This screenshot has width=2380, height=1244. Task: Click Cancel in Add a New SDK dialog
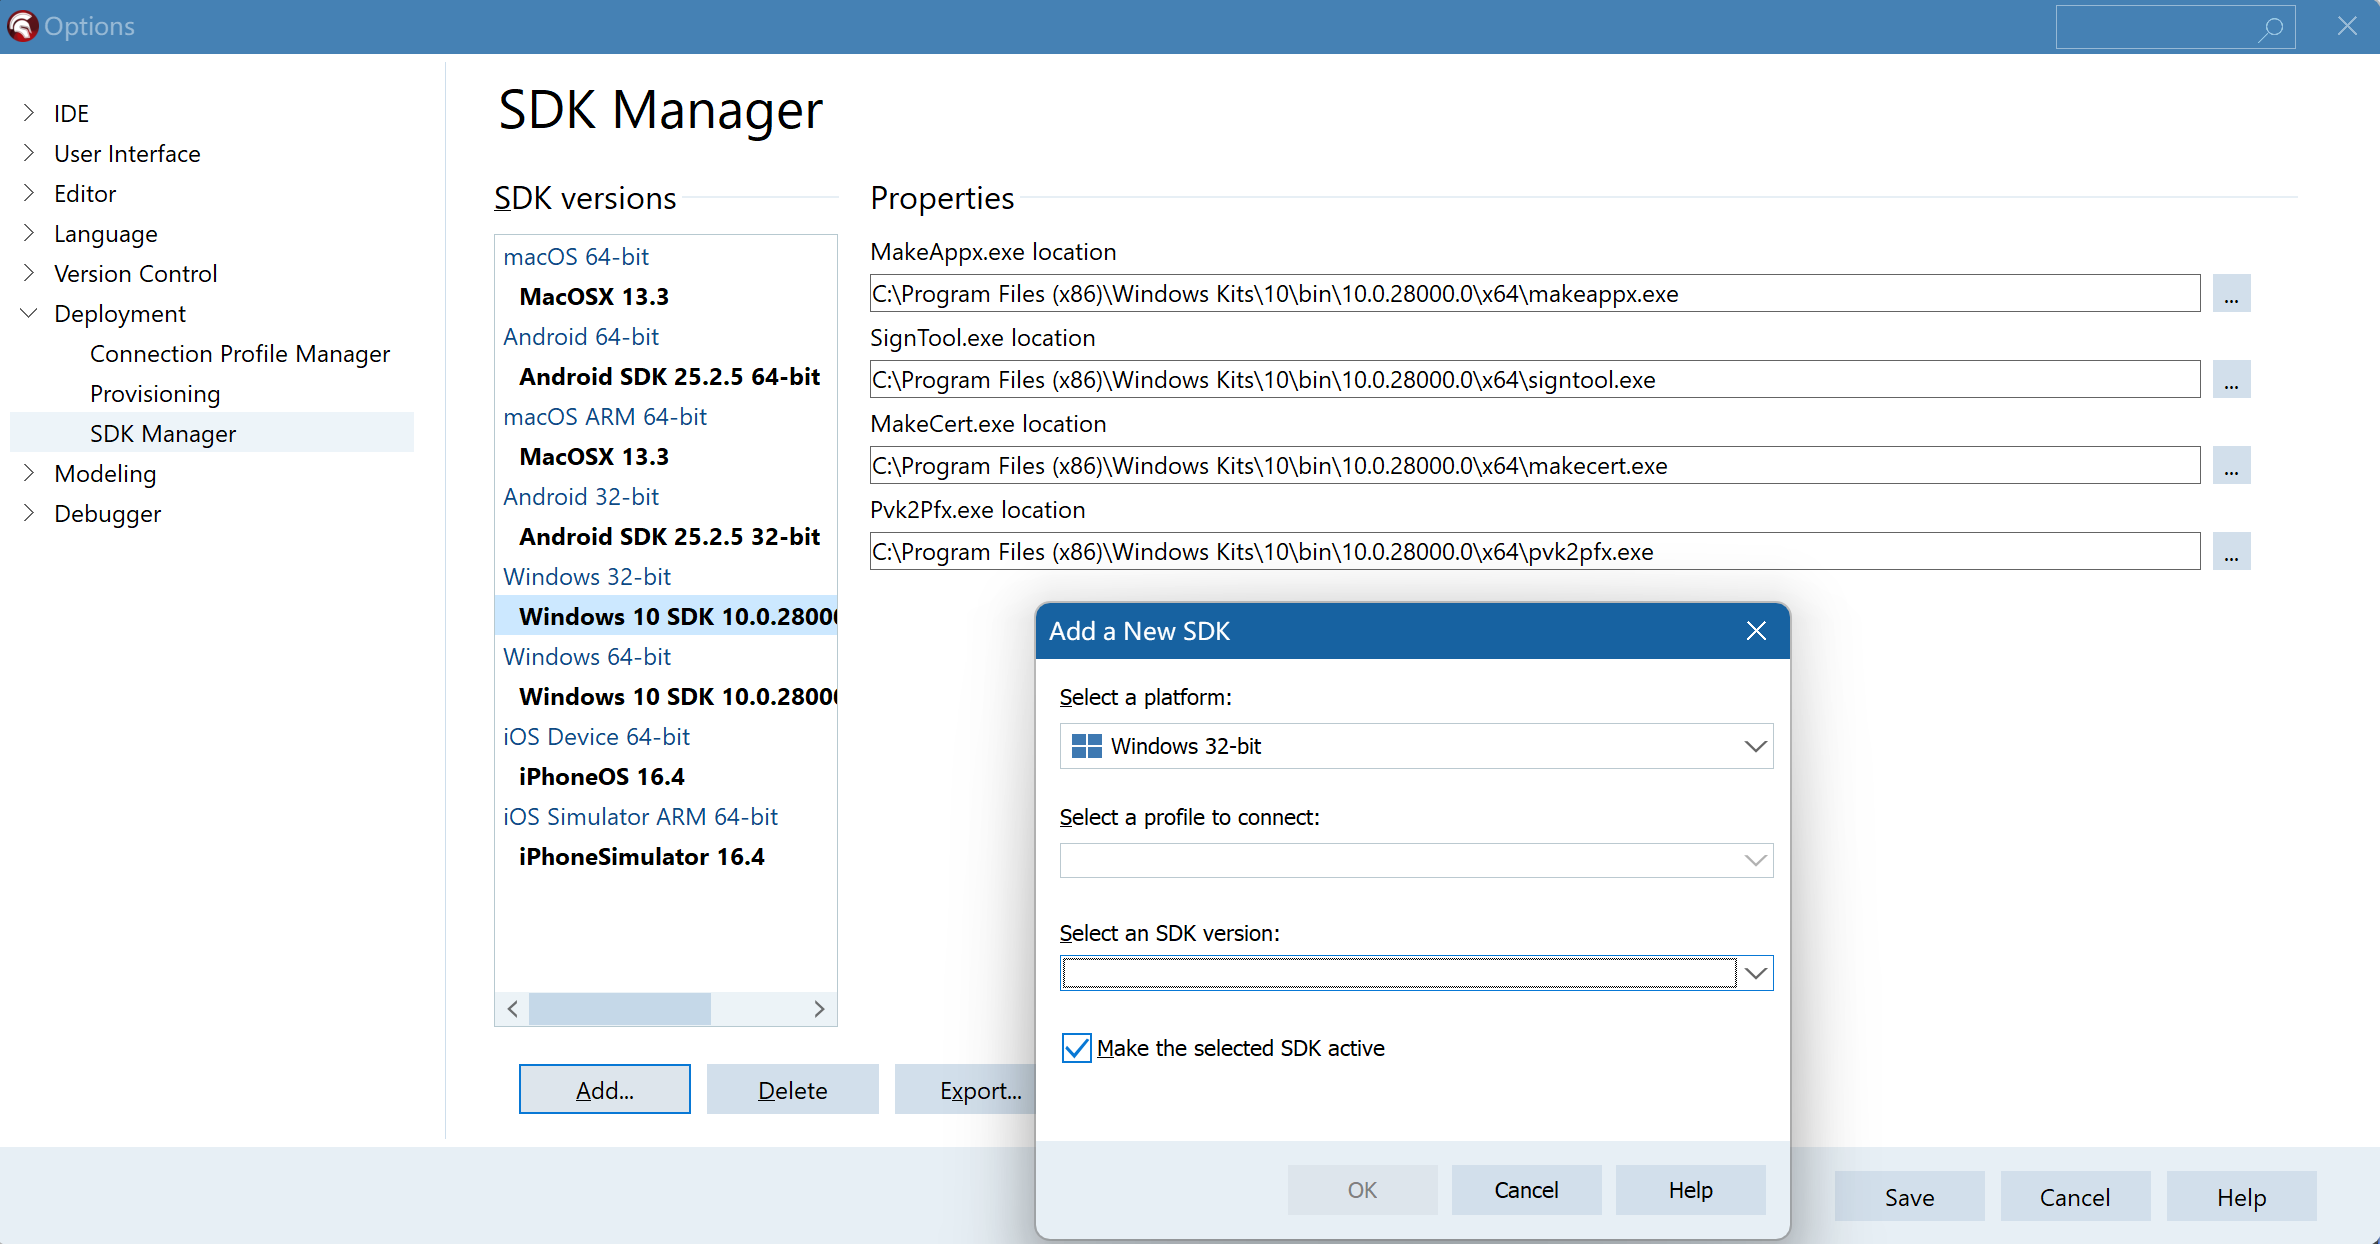(x=1526, y=1190)
